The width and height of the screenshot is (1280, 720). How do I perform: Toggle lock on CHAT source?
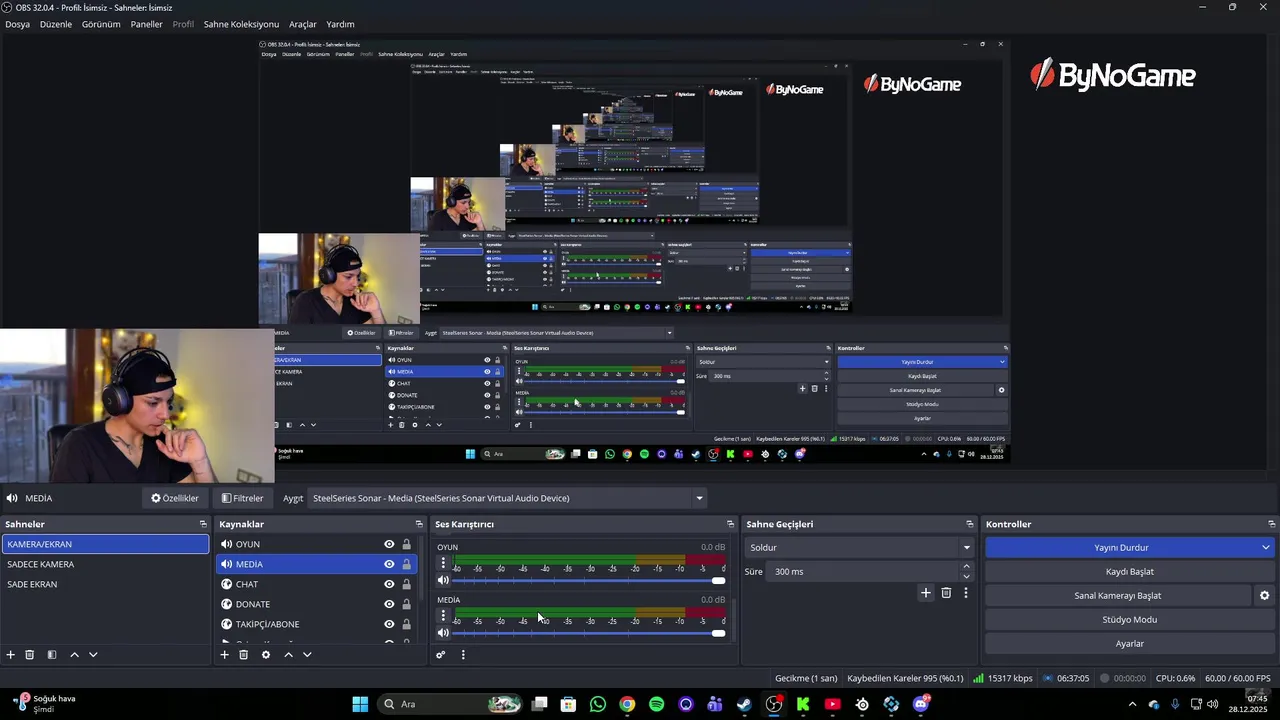click(406, 584)
